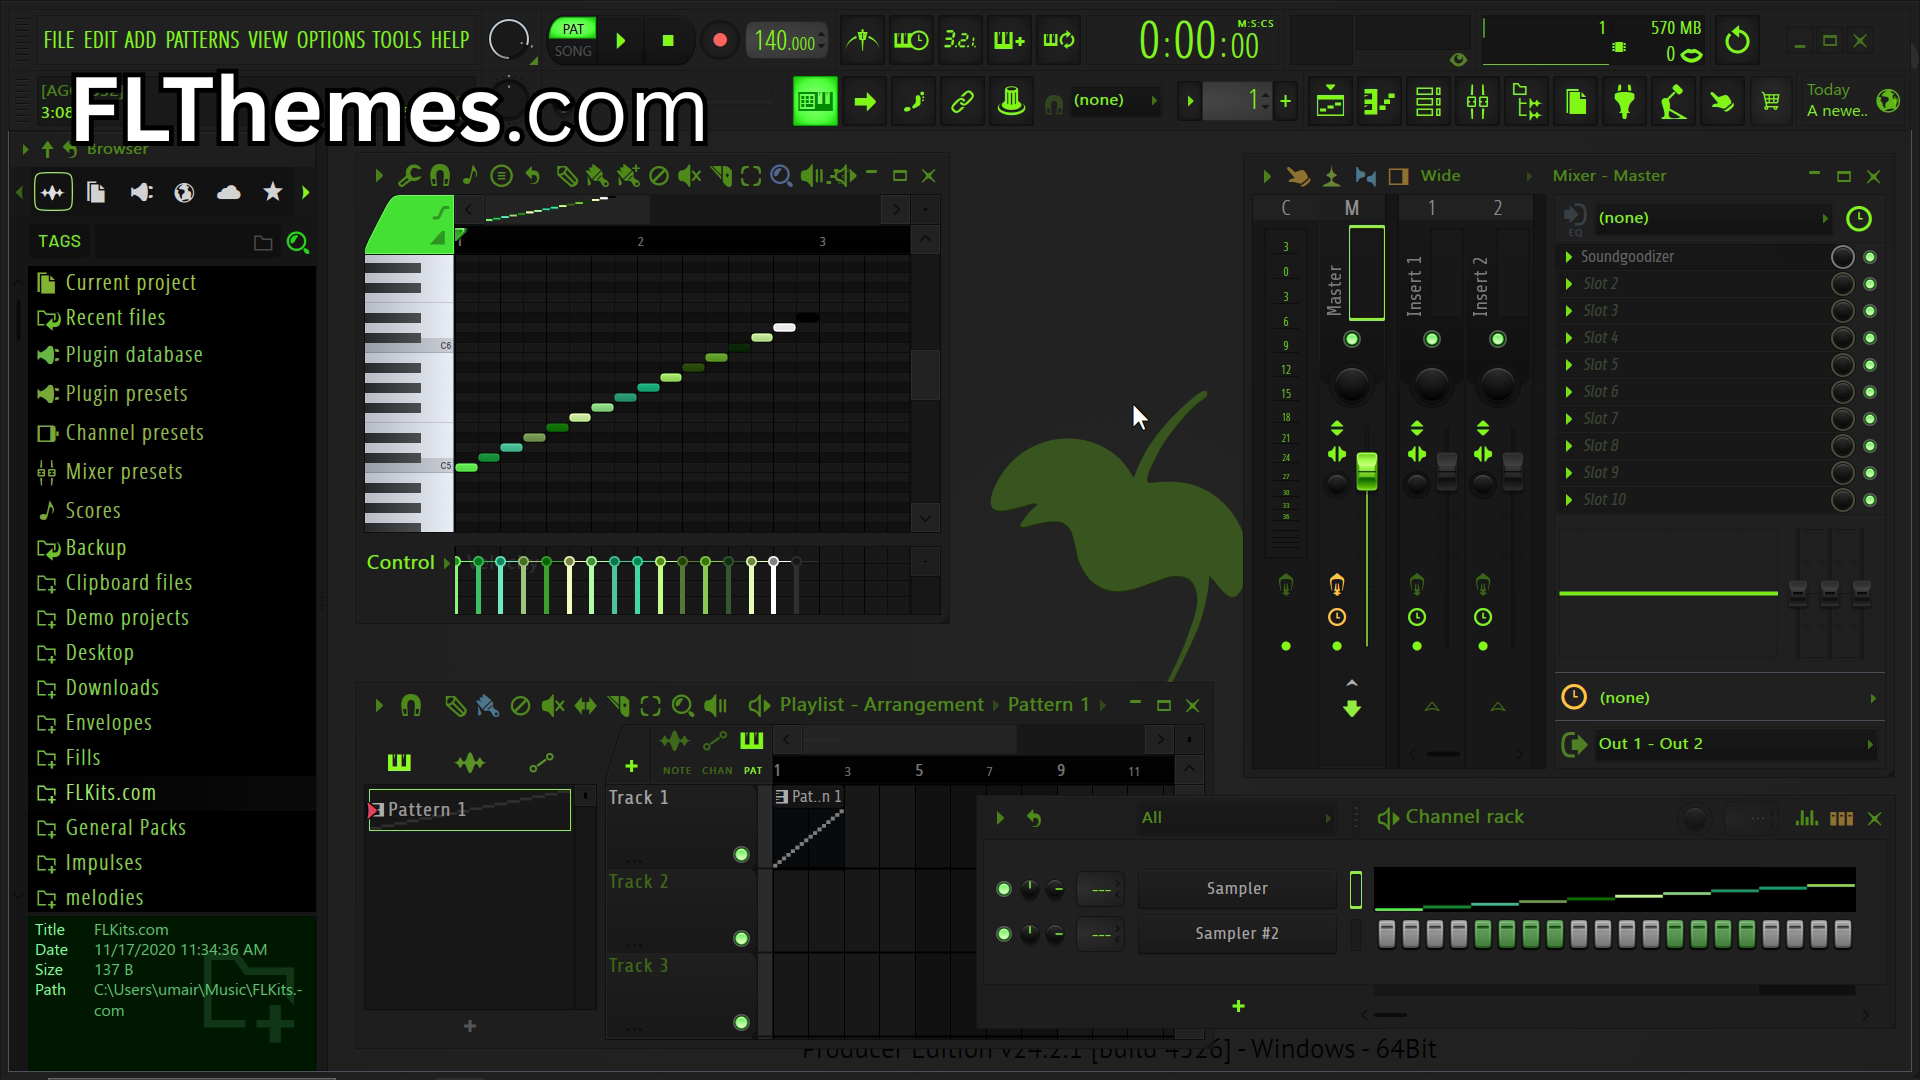Select the mute tool in piano roll
This screenshot has height=1080, width=1920.
coord(689,176)
